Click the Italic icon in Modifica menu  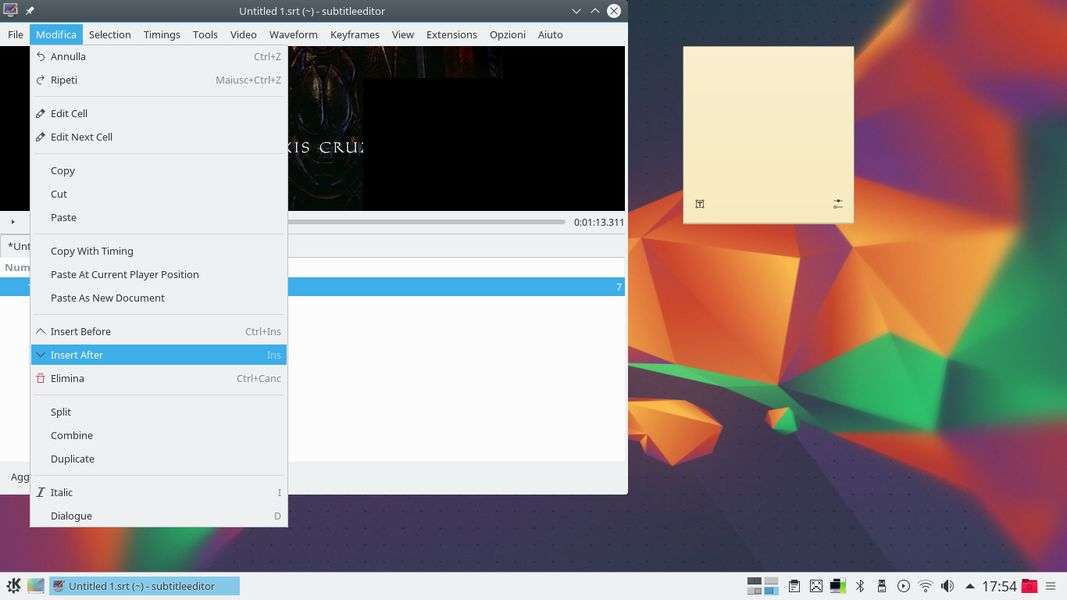pos(40,493)
